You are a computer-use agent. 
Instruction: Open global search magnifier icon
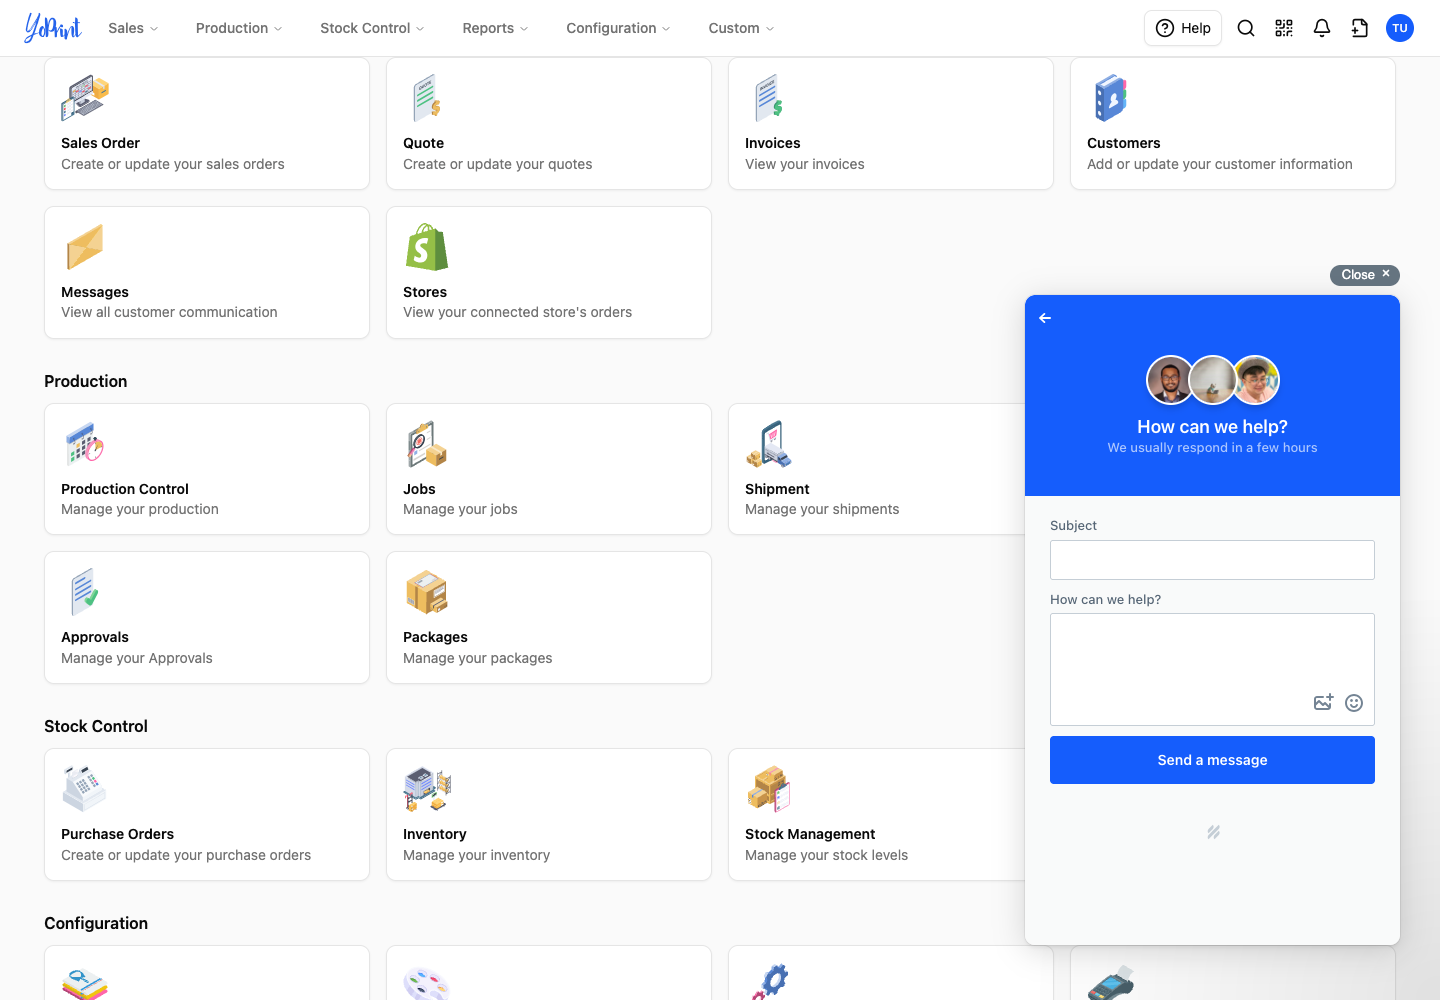(x=1246, y=28)
